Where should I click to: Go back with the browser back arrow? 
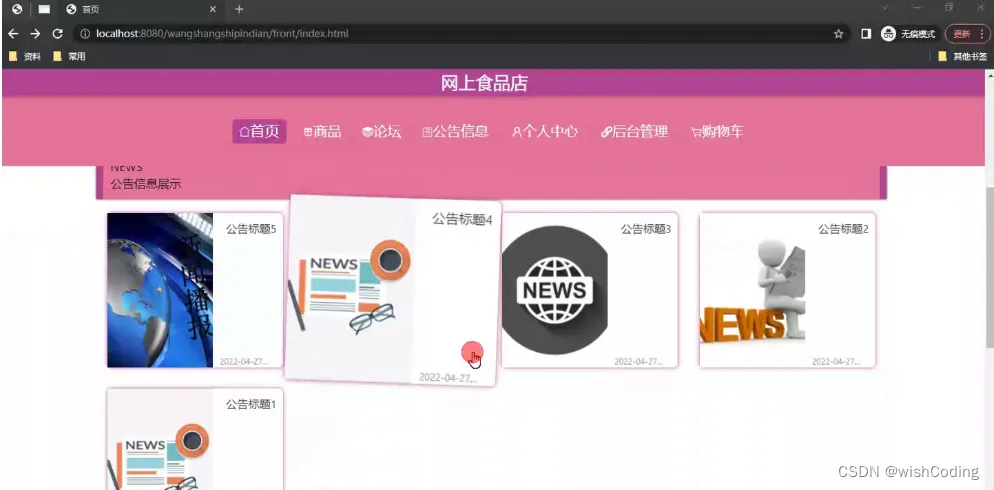tap(13, 34)
